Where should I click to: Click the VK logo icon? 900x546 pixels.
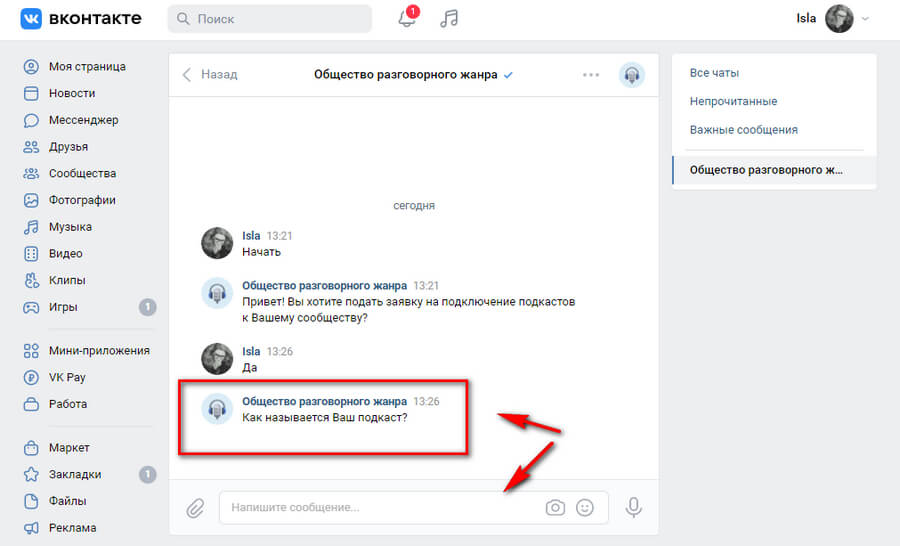pos(31,18)
